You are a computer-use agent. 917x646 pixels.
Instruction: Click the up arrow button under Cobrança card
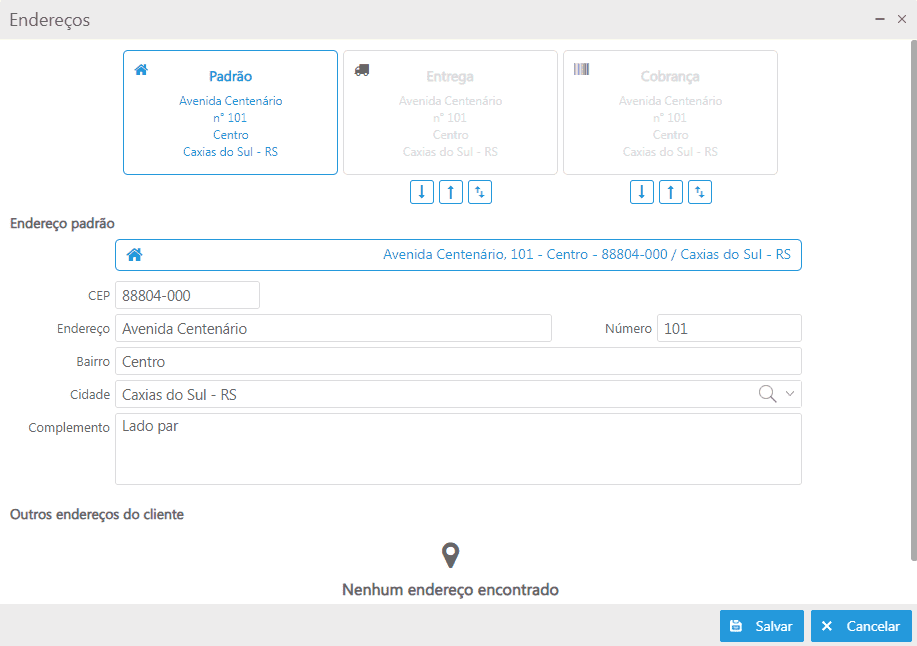671,192
